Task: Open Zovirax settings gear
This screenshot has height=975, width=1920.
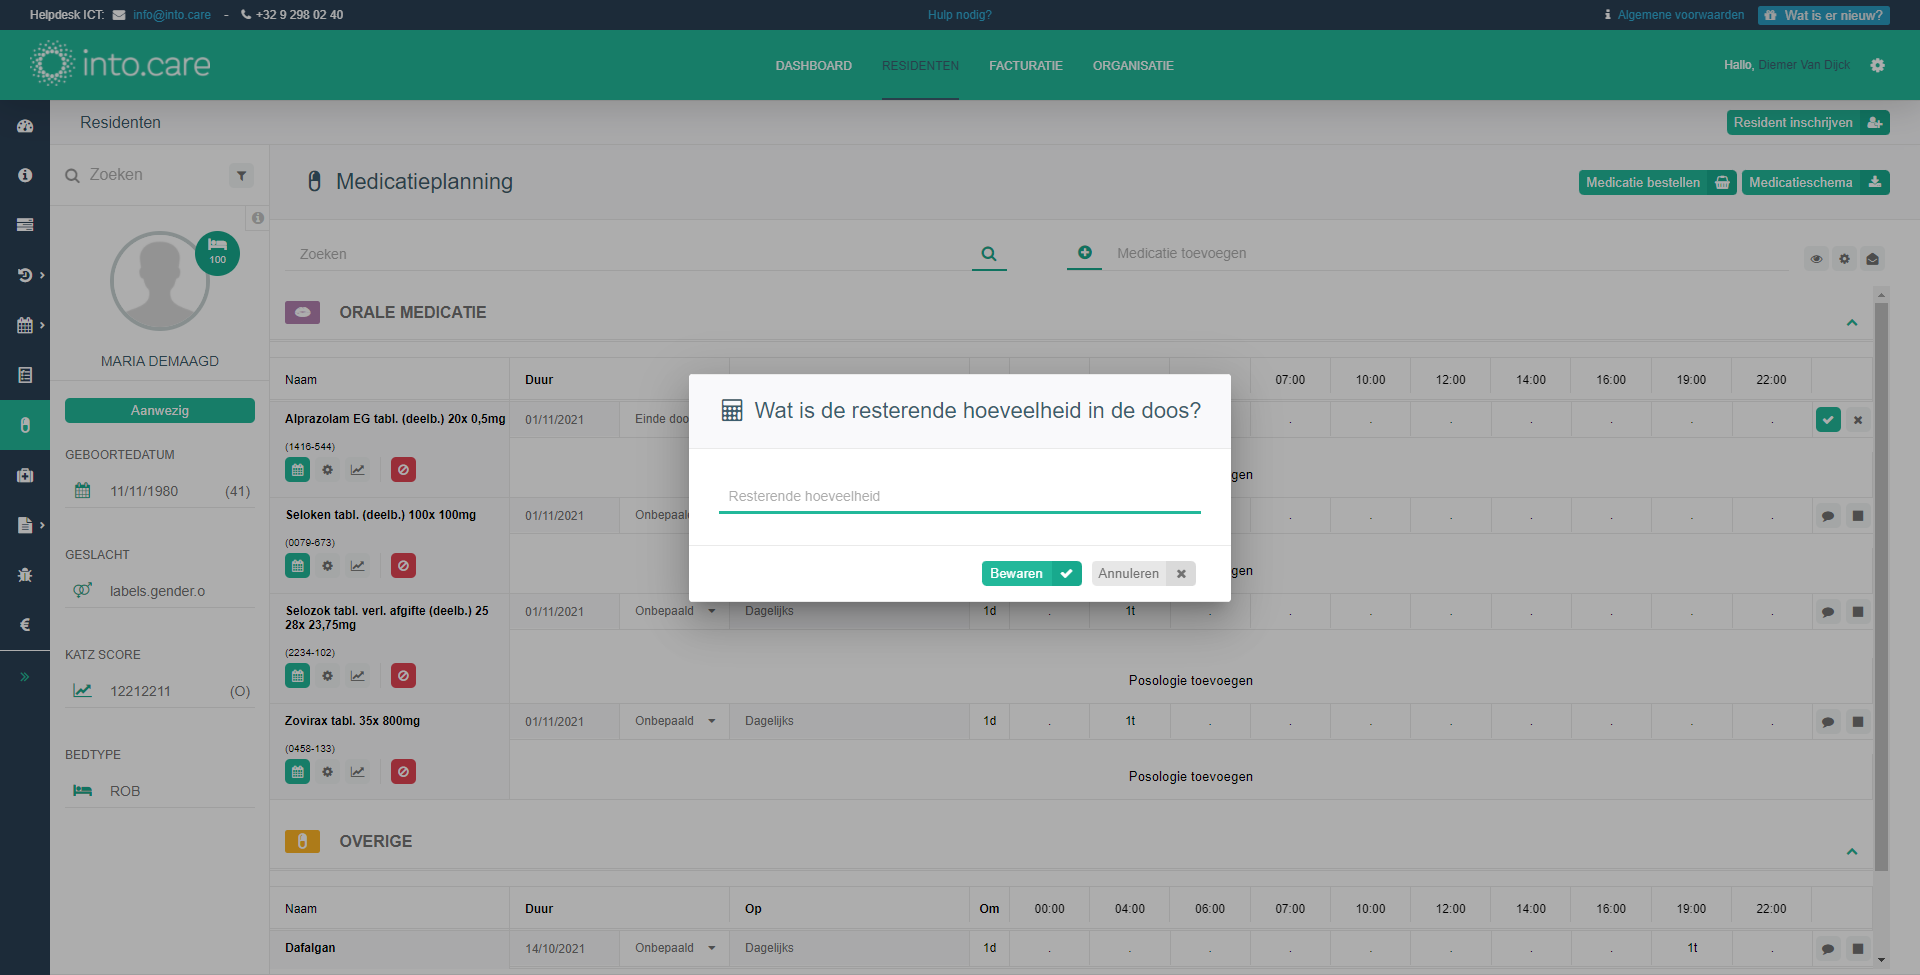Action: (x=327, y=772)
